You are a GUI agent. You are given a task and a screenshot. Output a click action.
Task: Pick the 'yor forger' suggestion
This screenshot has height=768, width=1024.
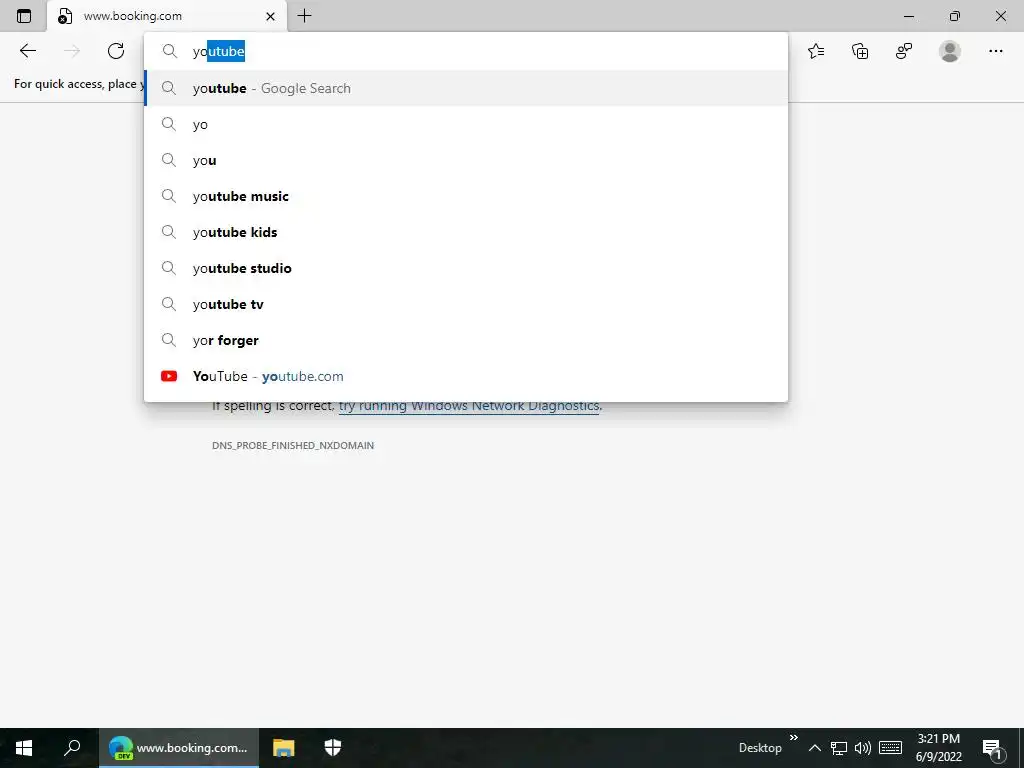click(x=466, y=340)
